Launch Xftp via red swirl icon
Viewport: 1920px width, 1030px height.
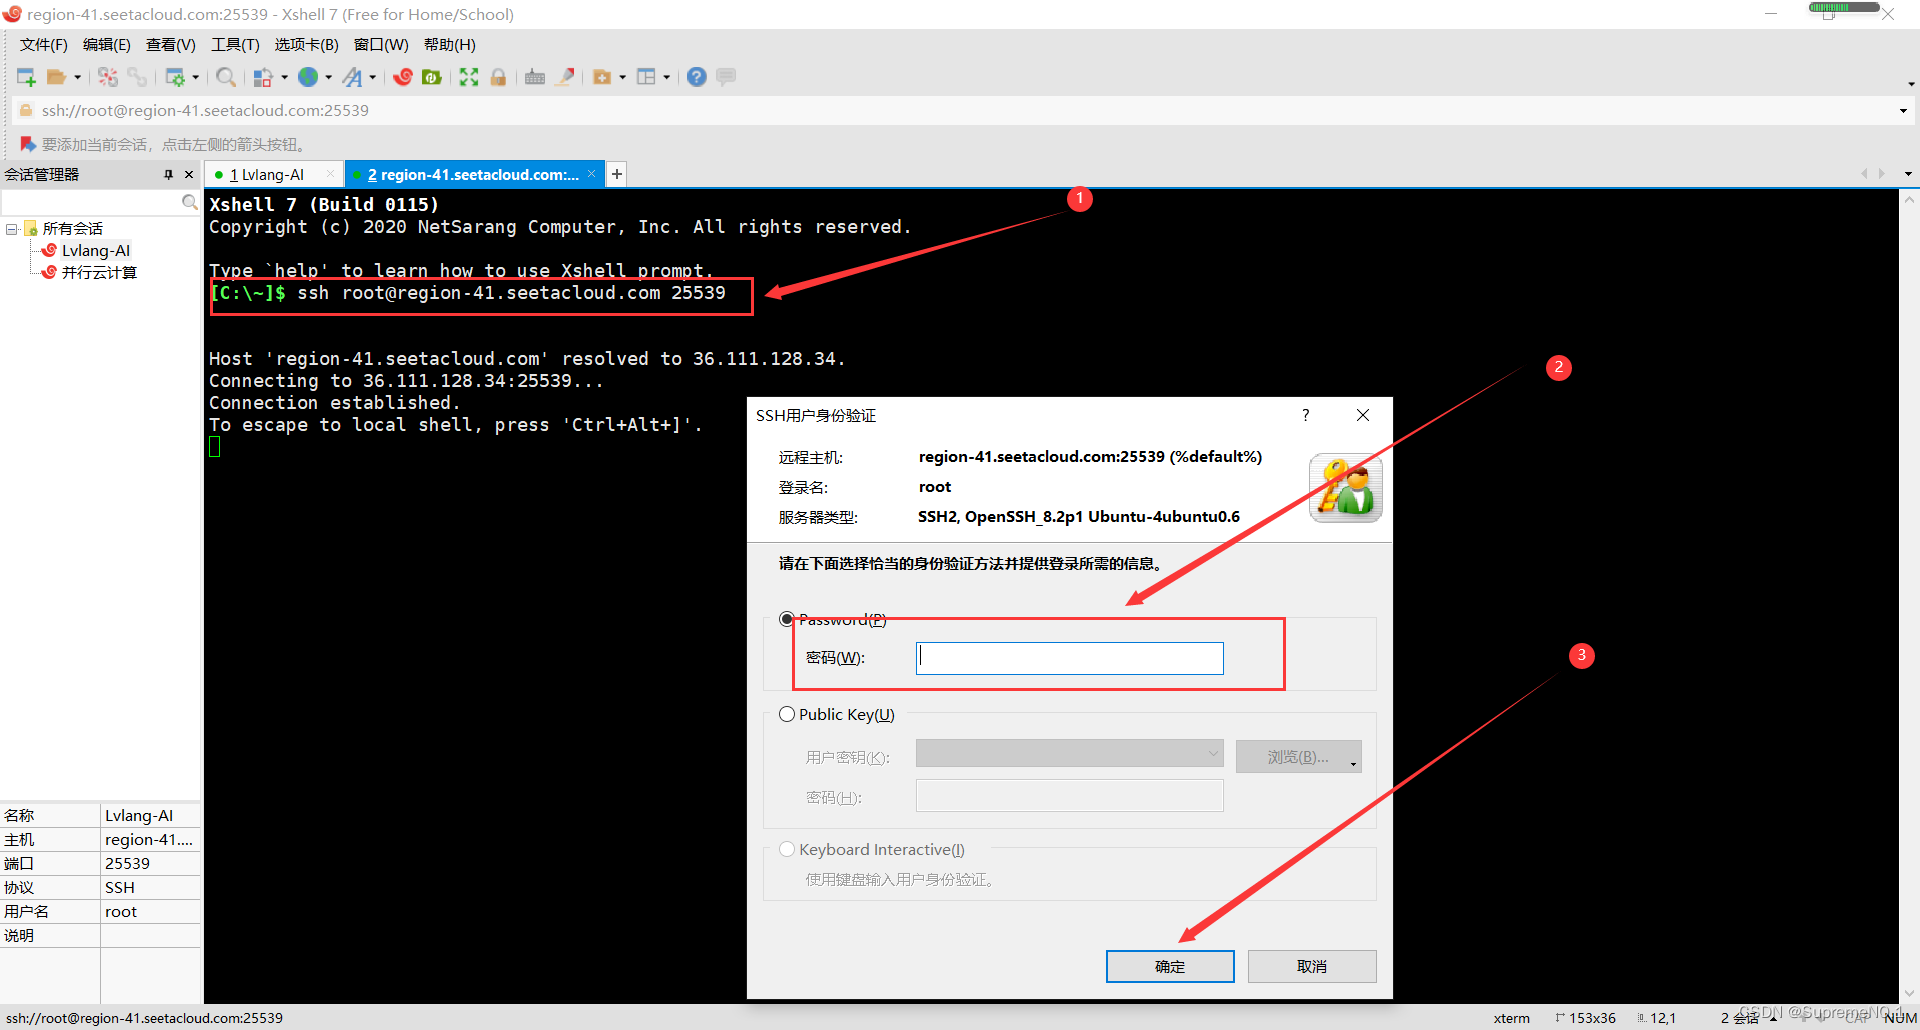[403, 77]
